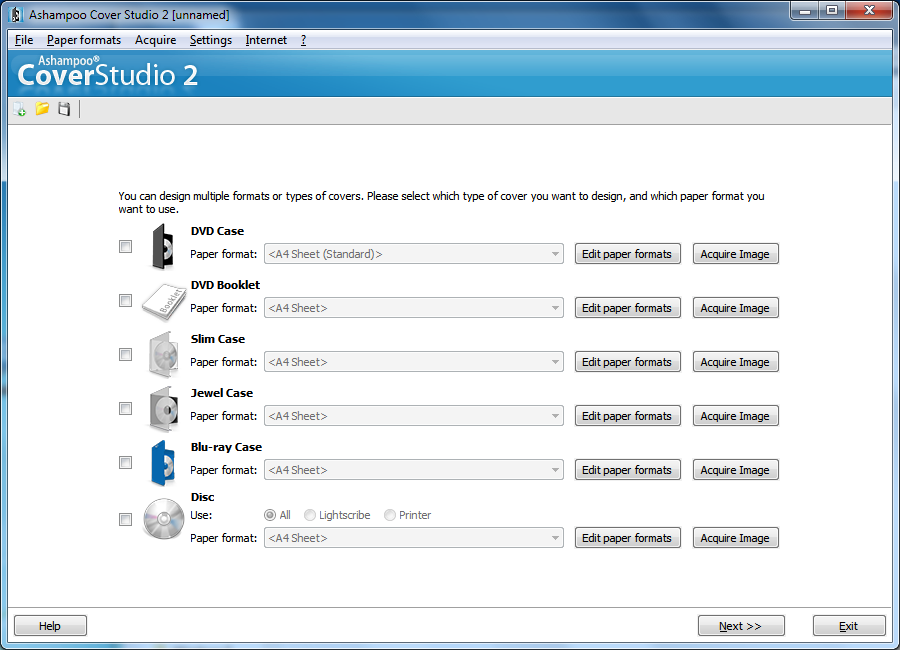Click the Save floppy disk toolbar icon

(64, 109)
